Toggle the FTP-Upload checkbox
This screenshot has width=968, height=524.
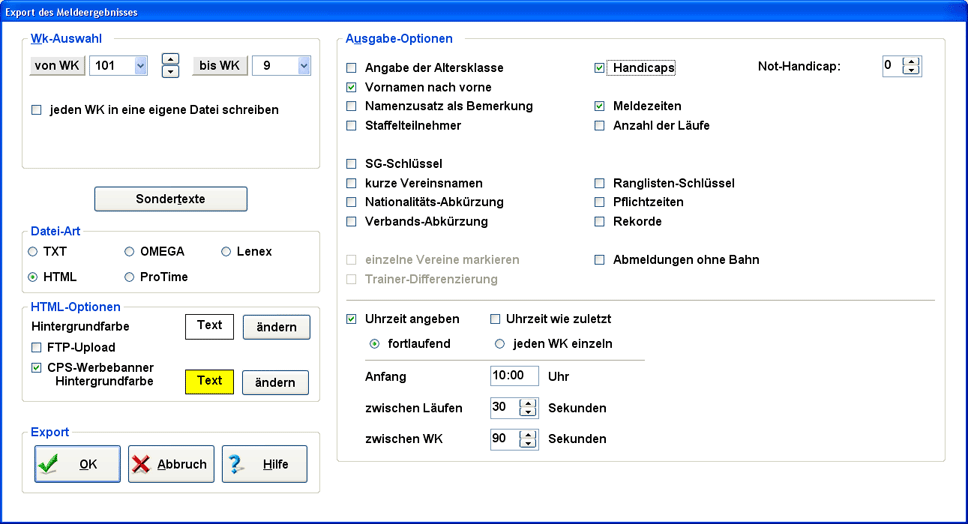(37, 348)
